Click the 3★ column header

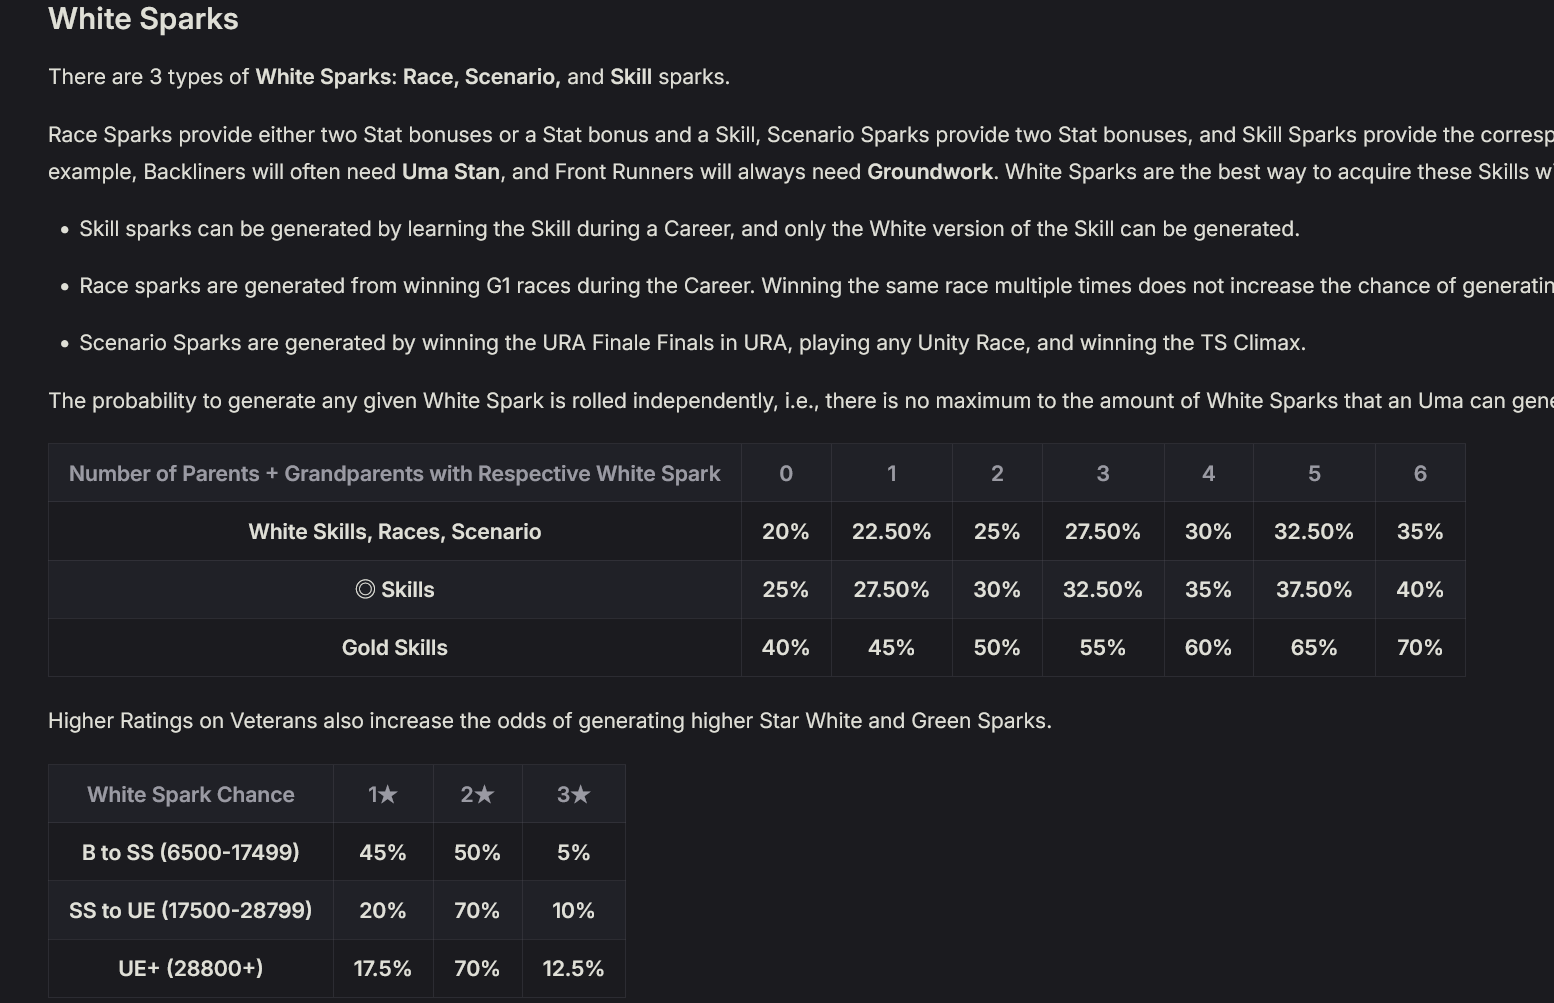coord(573,794)
